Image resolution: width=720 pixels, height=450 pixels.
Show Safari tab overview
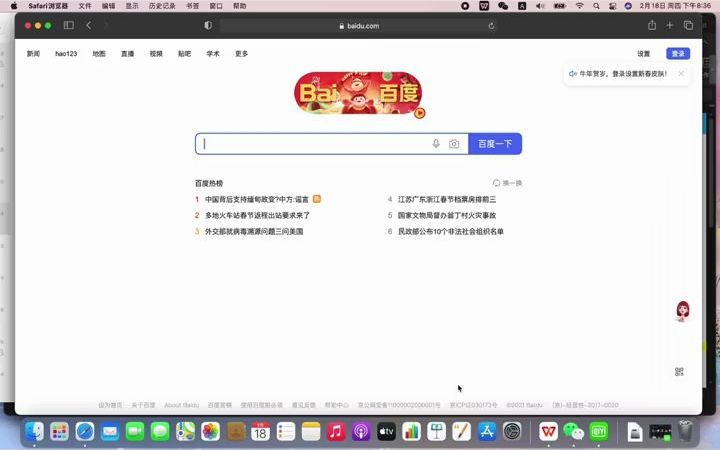688,25
